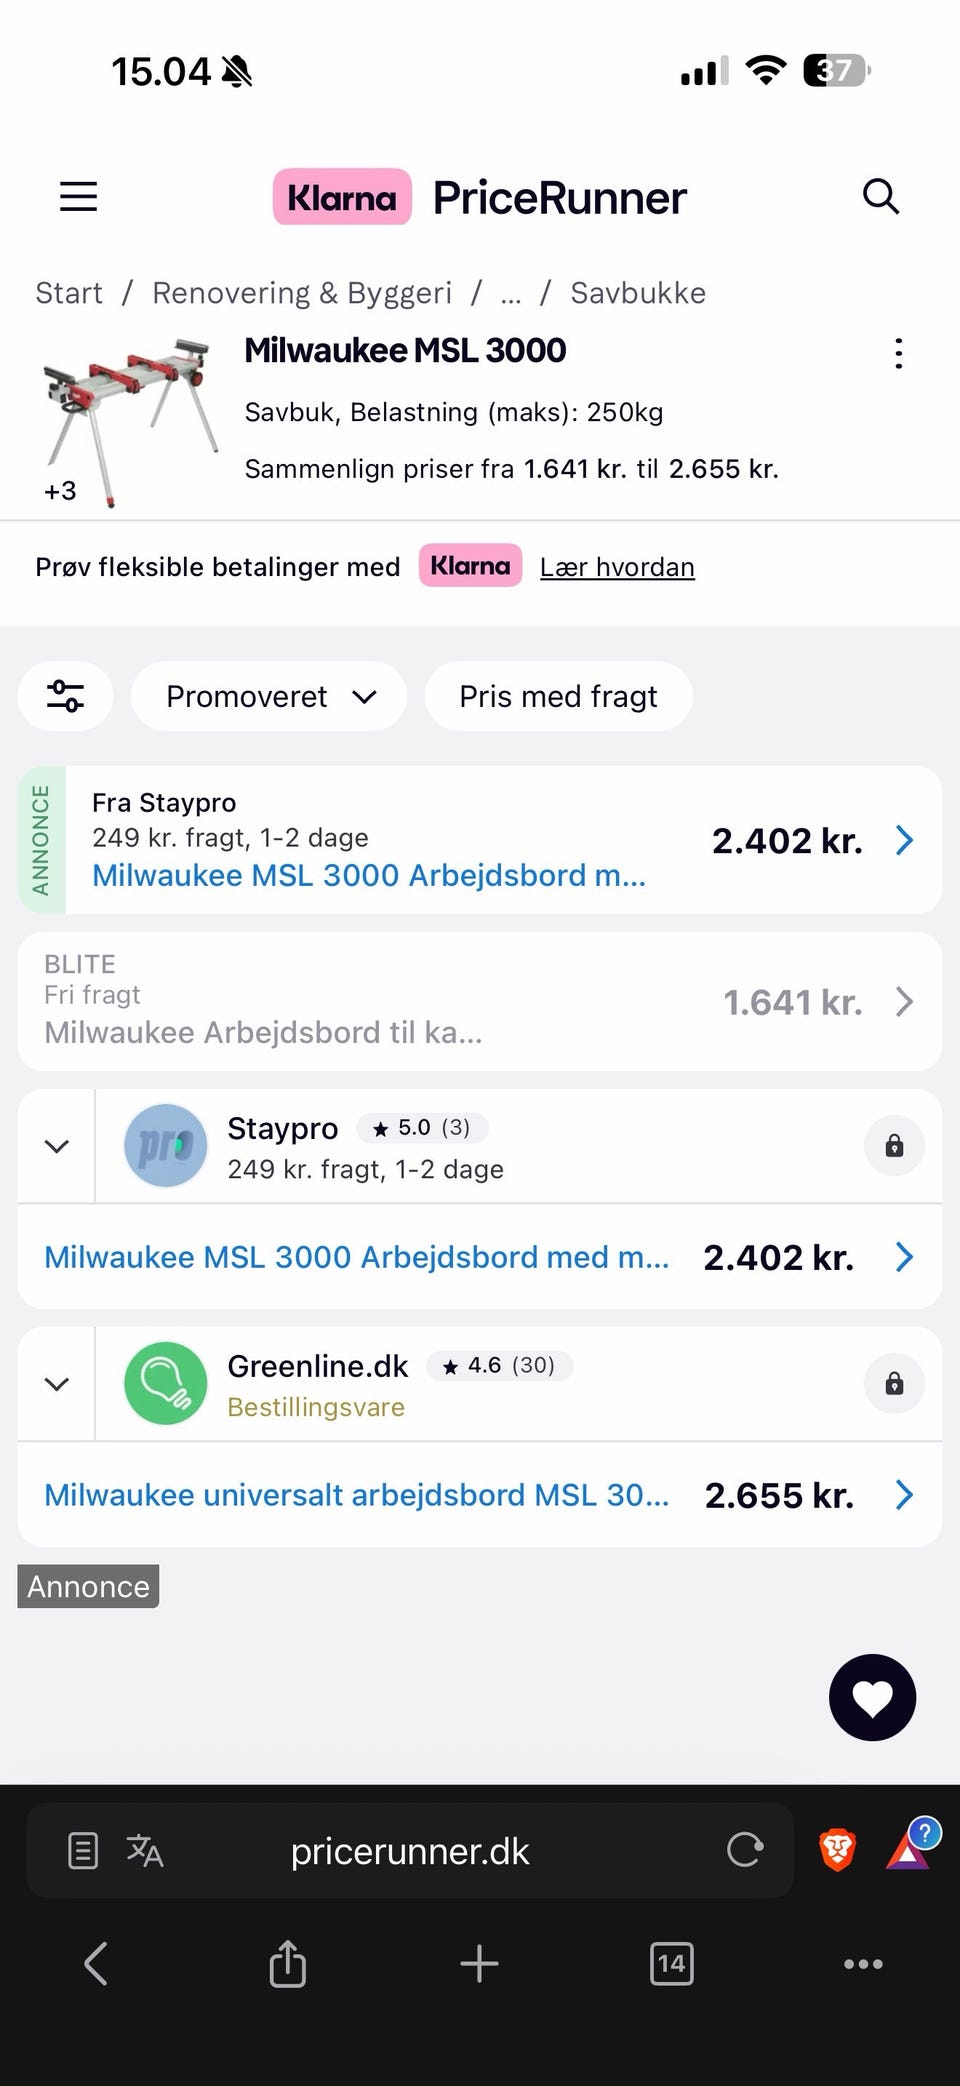Expand the Greenline.dk shop details chevron
Image resolution: width=960 pixels, height=2086 pixels.
click(x=57, y=1384)
